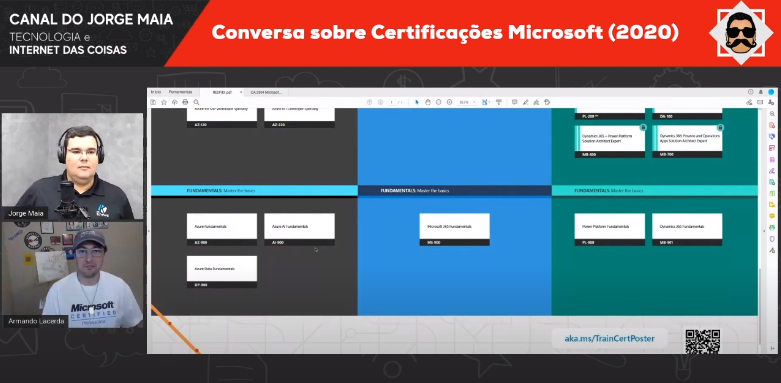Click the zoom in plus icon
Image resolution: width=781 pixels, height=383 pixels.
(x=449, y=102)
